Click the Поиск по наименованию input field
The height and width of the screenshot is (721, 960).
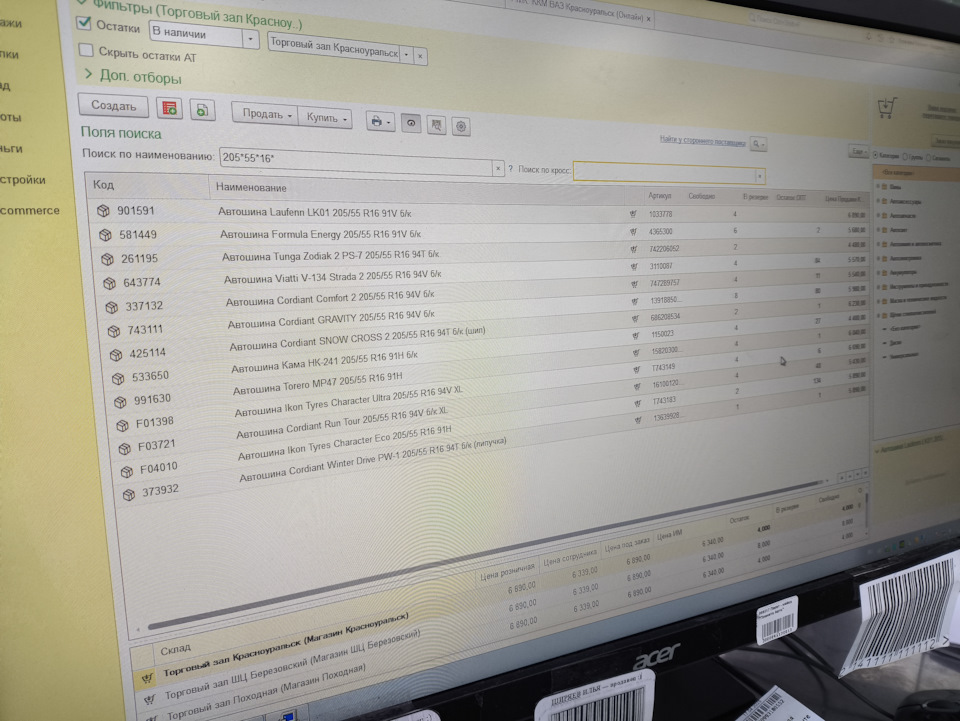click(356, 162)
